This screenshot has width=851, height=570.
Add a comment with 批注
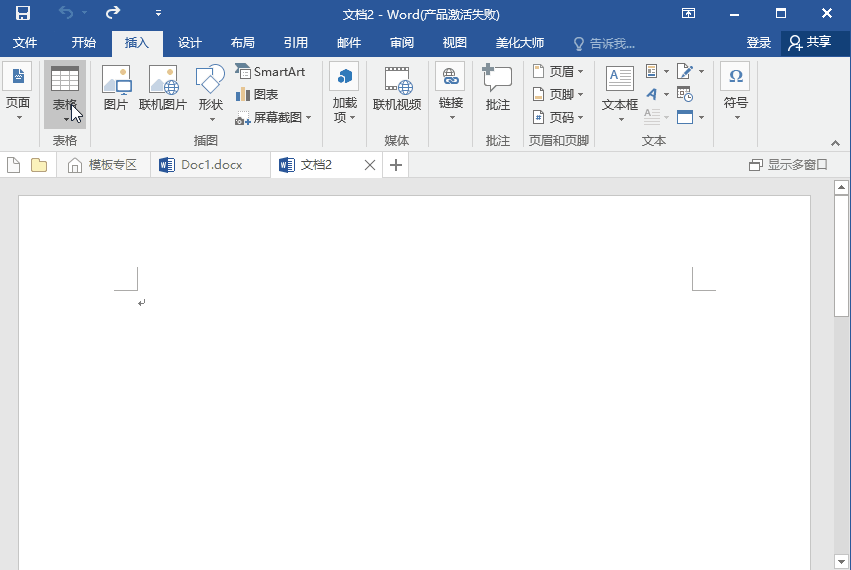pyautogui.click(x=497, y=88)
